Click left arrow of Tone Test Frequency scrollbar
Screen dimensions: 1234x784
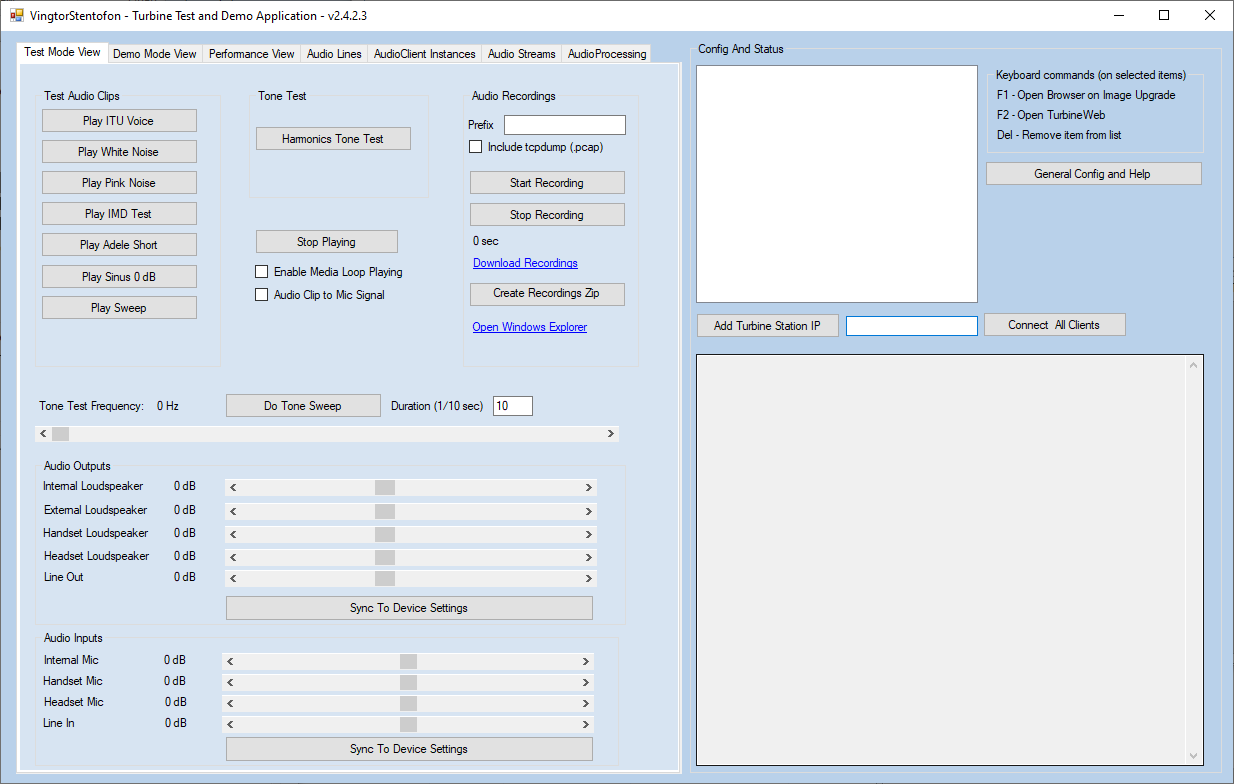pyautogui.click(x=43, y=434)
